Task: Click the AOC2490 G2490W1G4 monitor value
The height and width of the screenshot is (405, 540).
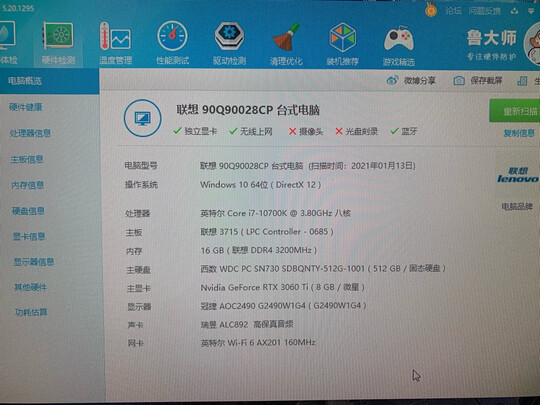Action: click(283, 305)
